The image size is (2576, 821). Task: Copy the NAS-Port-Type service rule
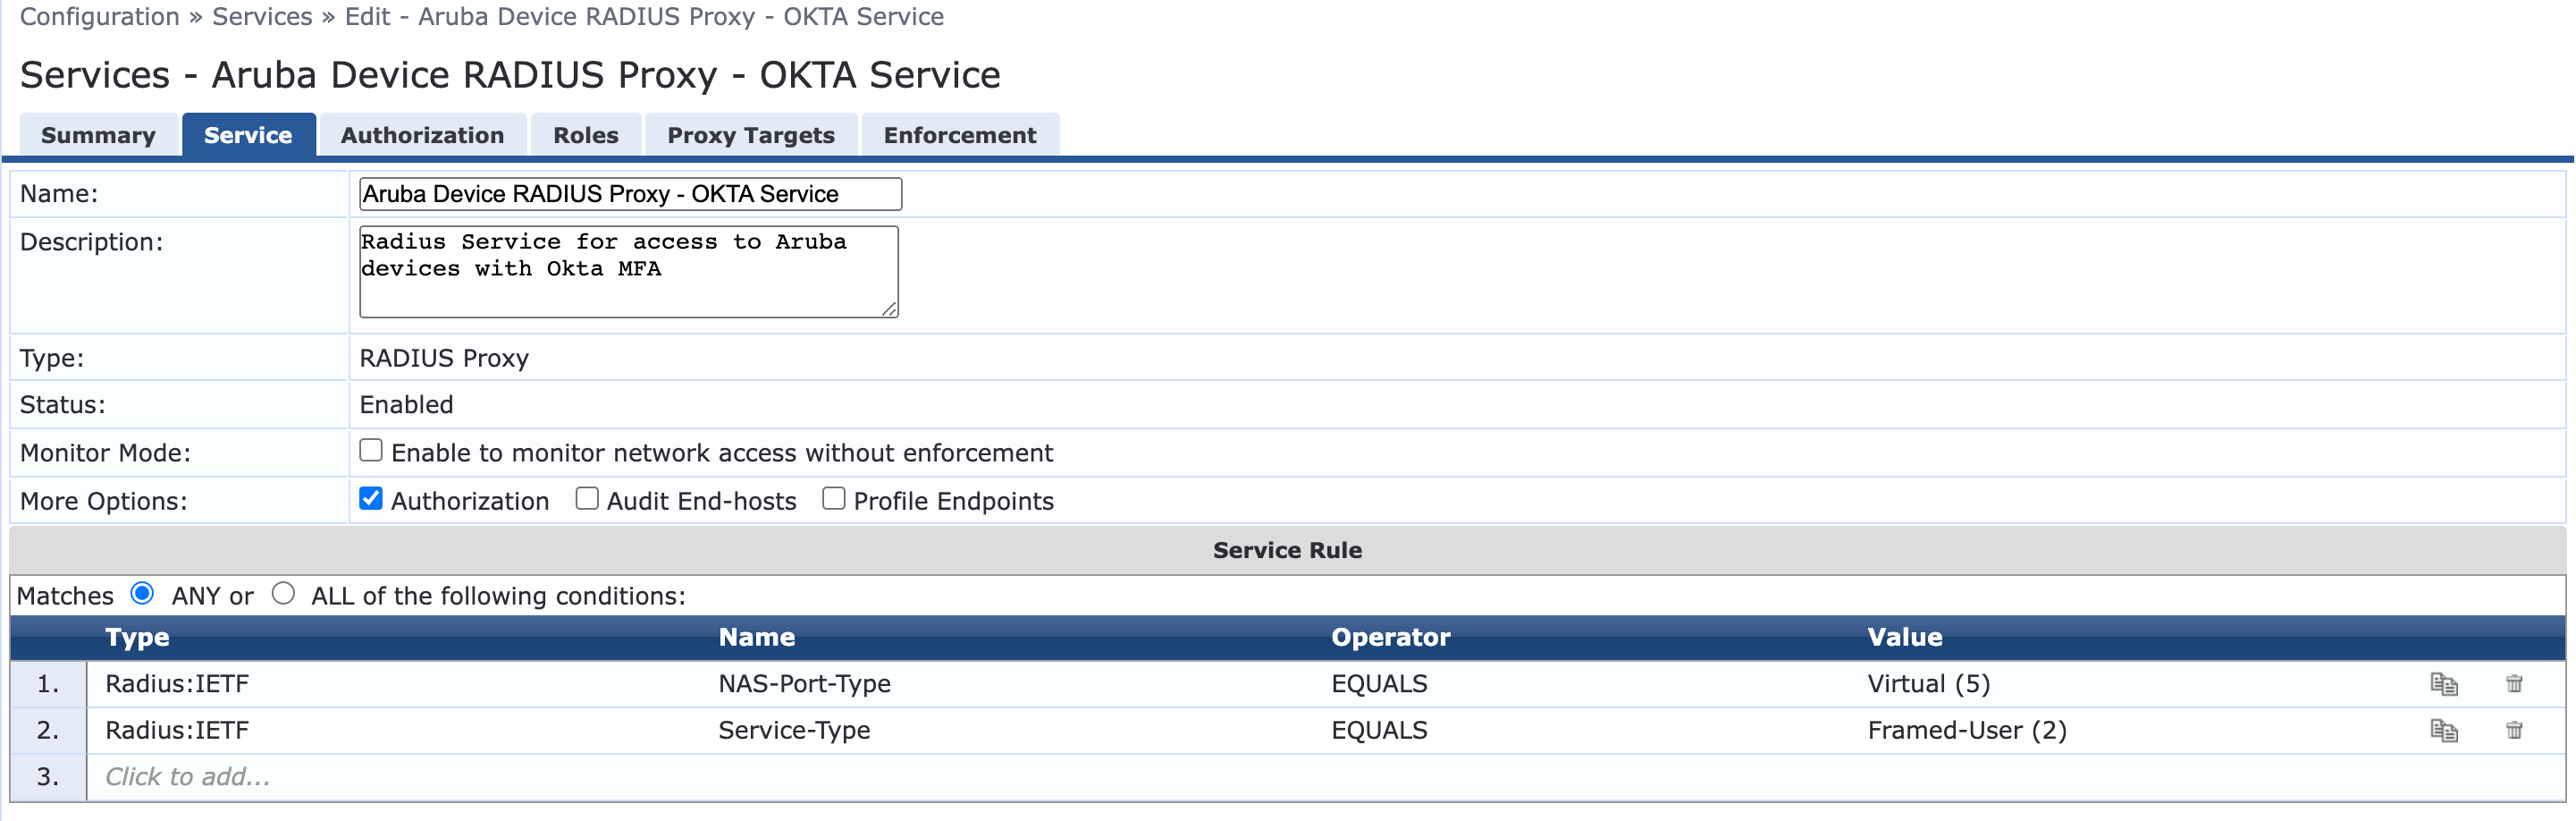point(2443,684)
